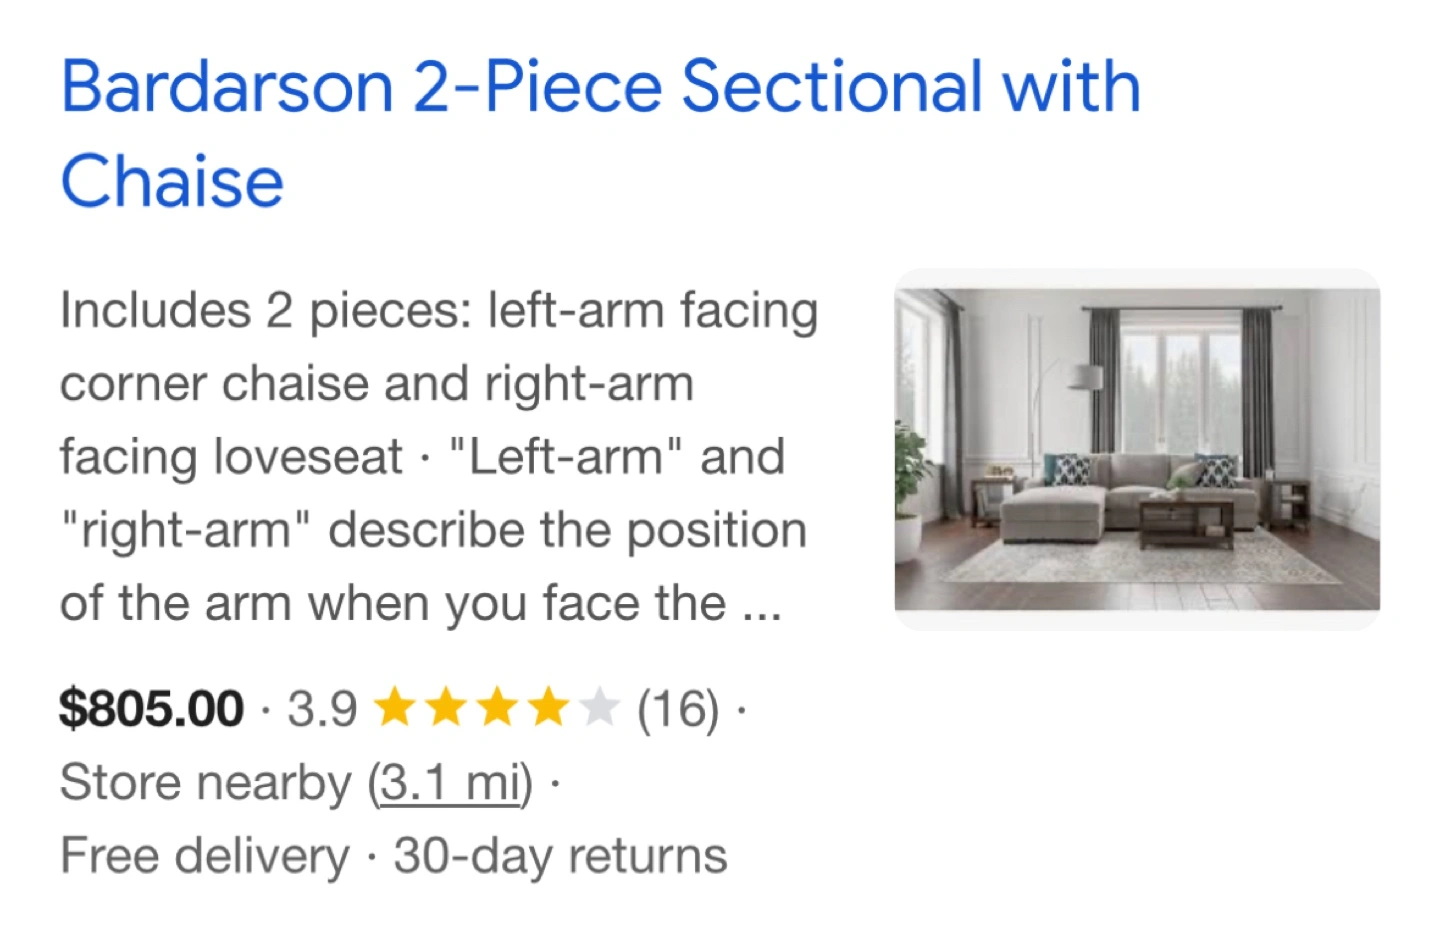Click the 3.1 mi store distance link
The width and height of the screenshot is (1440, 925).
(x=450, y=783)
